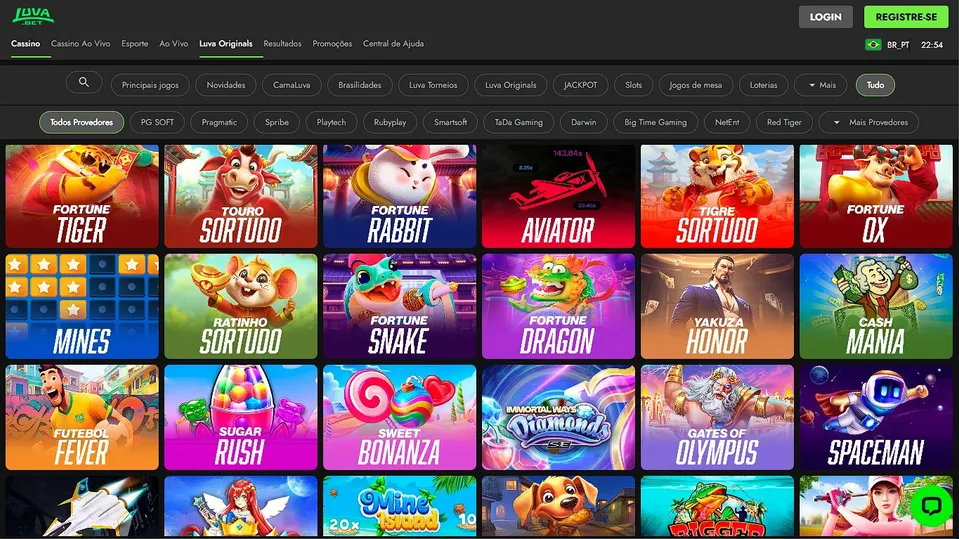This screenshot has width=959, height=539.
Task: Launch the Aviator game
Action: 558,196
